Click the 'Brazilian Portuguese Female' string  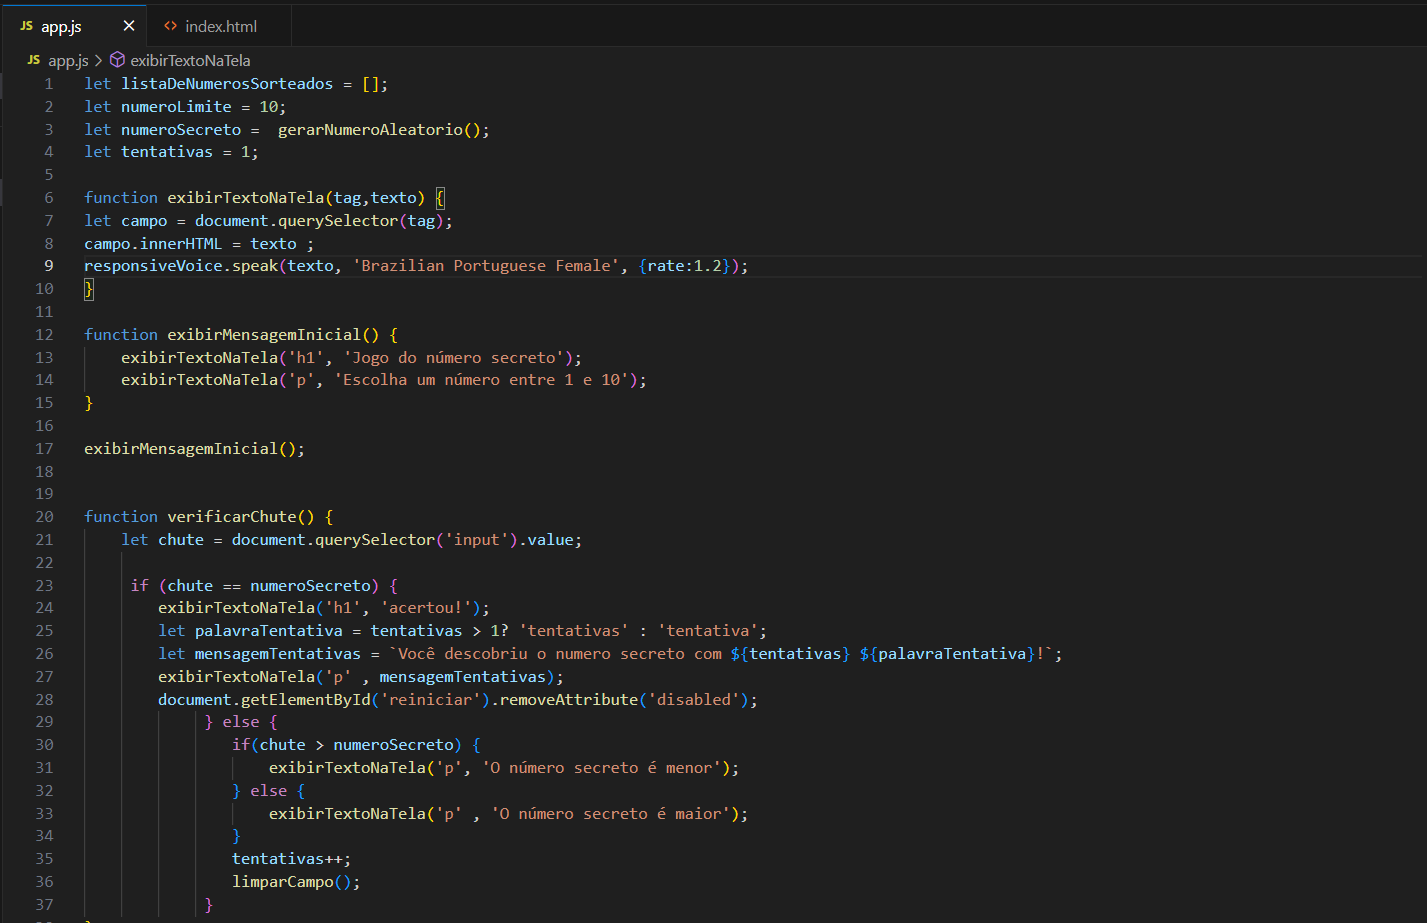click(x=486, y=266)
